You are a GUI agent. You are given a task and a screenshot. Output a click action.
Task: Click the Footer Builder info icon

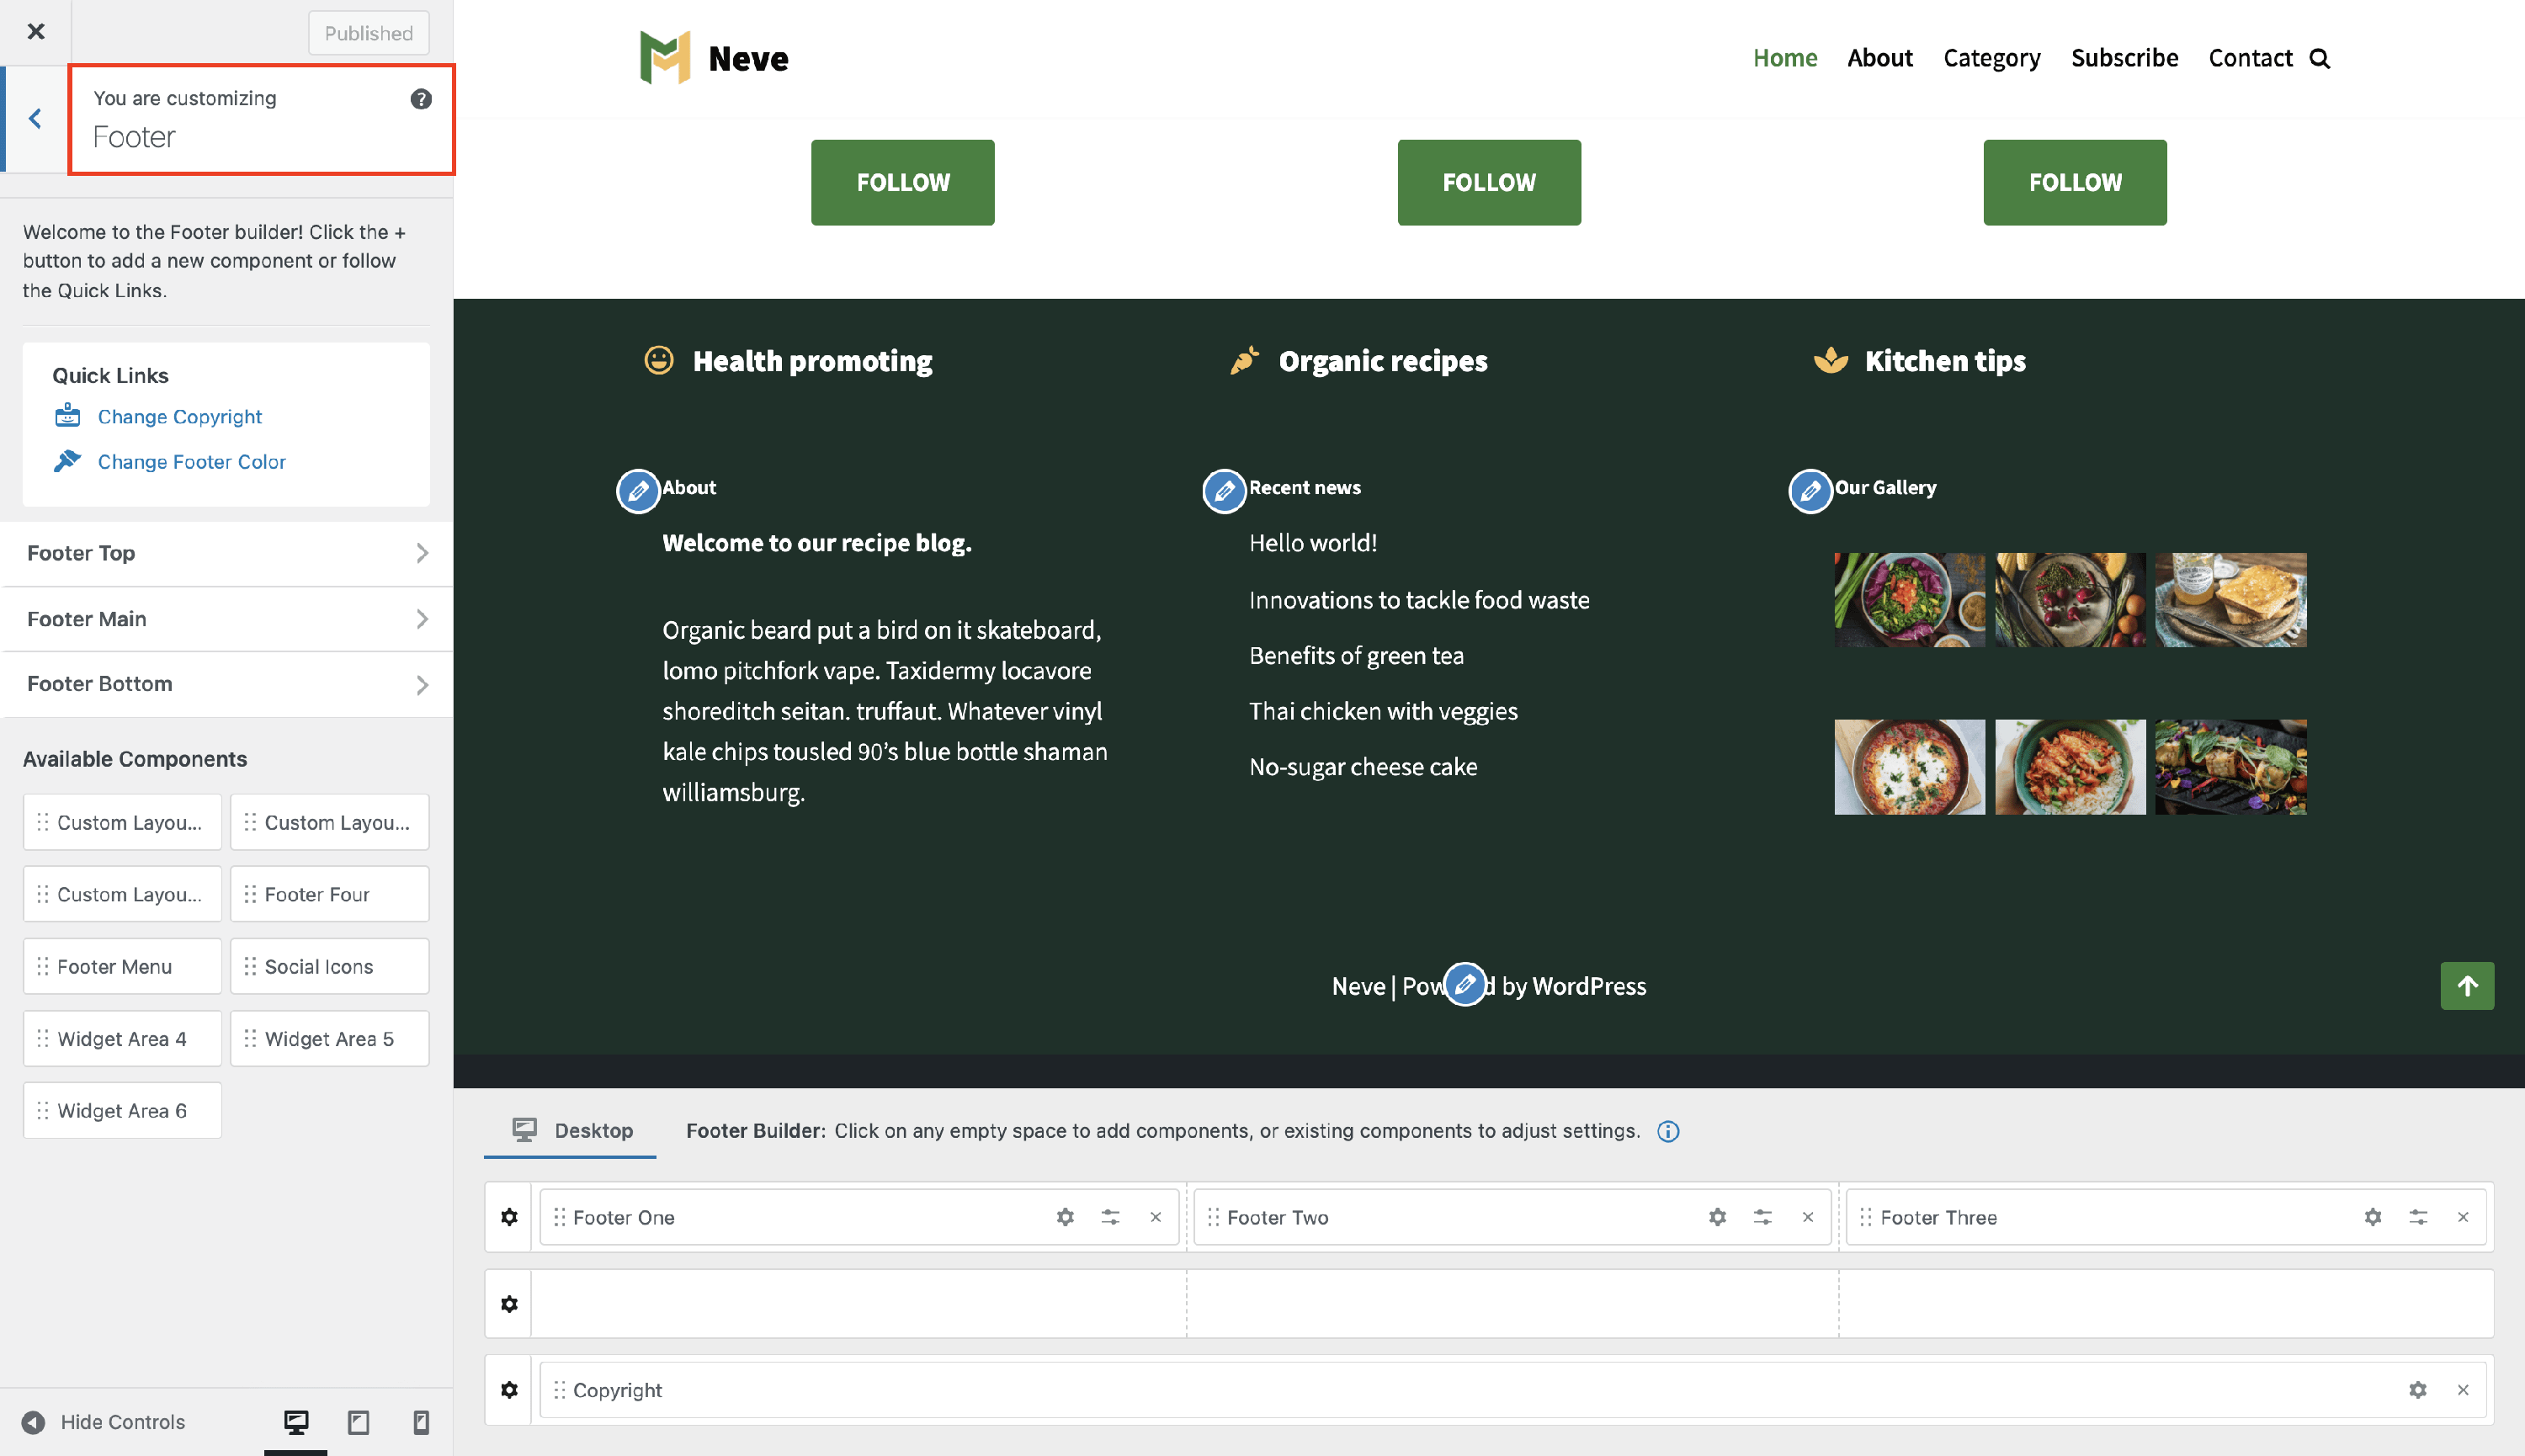(1668, 1131)
